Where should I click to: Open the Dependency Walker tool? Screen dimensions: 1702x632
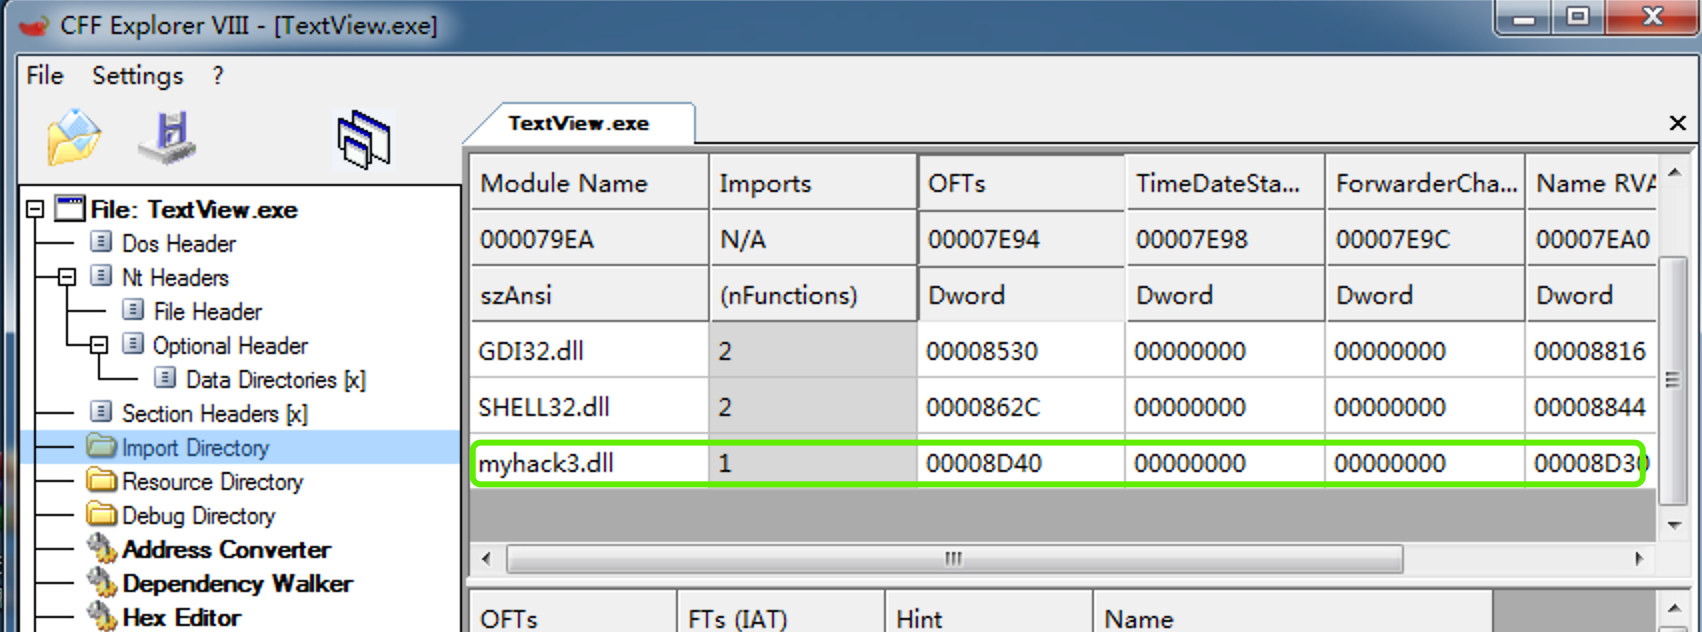tap(237, 583)
